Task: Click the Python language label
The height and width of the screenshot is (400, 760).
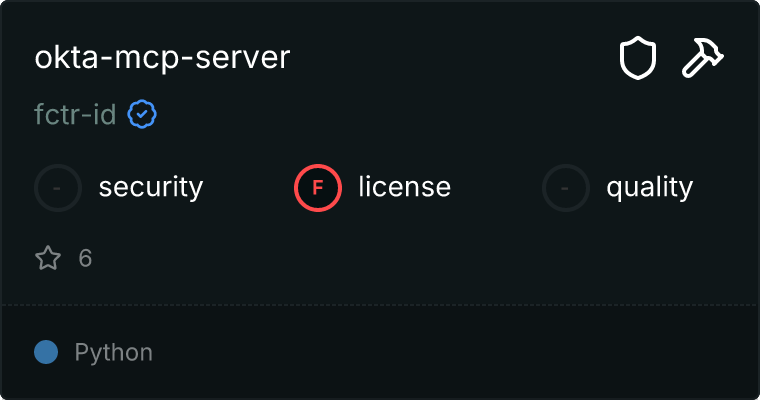Action: (114, 352)
